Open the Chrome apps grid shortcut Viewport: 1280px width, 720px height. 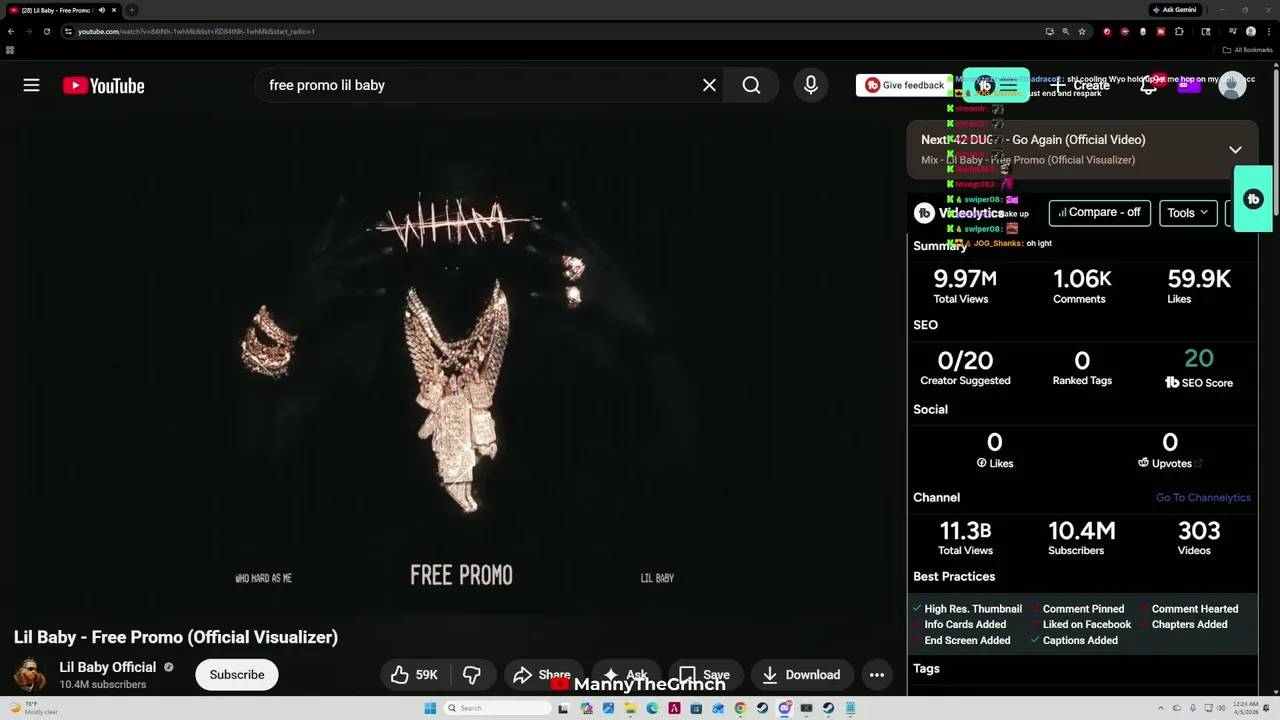pyautogui.click(x=10, y=50)
